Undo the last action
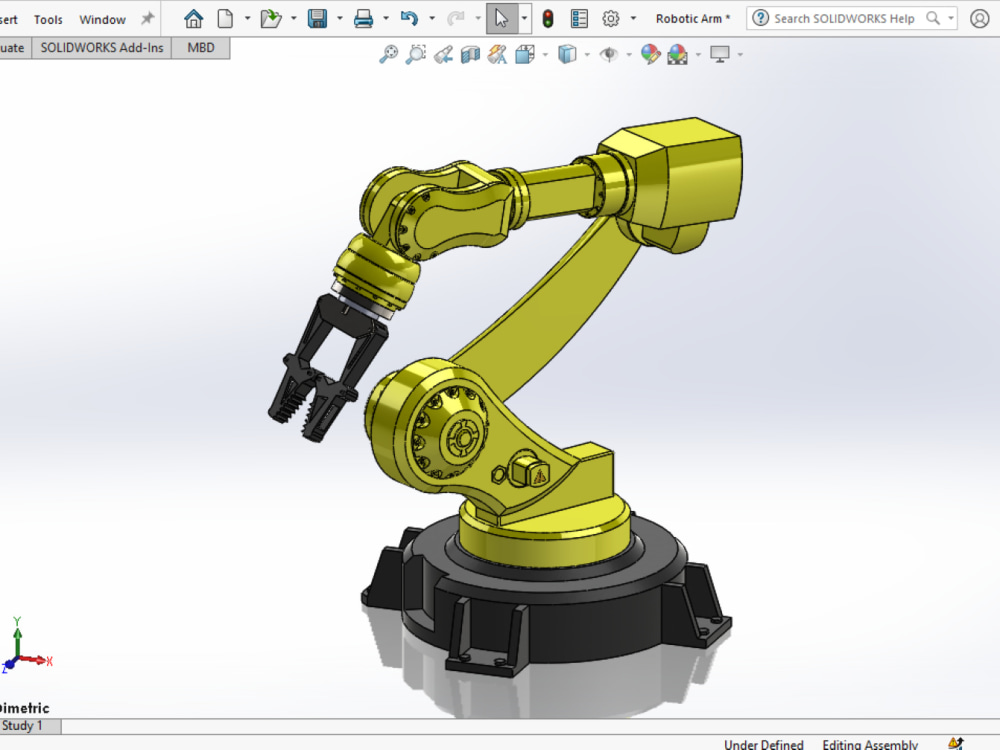Viewport: 1000px width, 750px height. coord(409,18)
